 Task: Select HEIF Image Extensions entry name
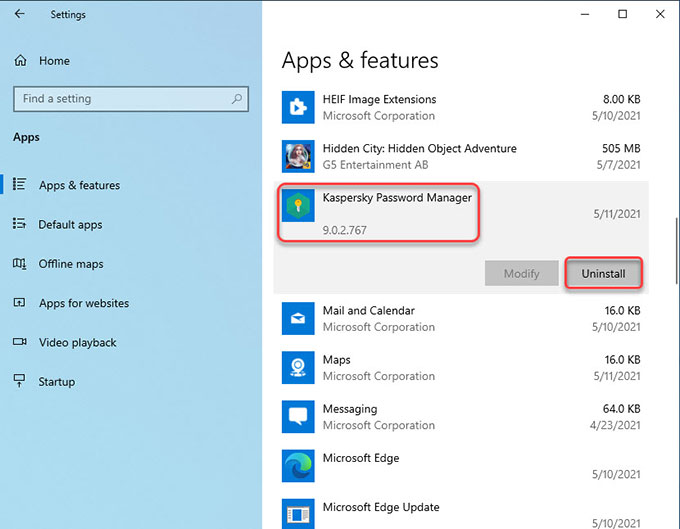[x=379, y=99]
